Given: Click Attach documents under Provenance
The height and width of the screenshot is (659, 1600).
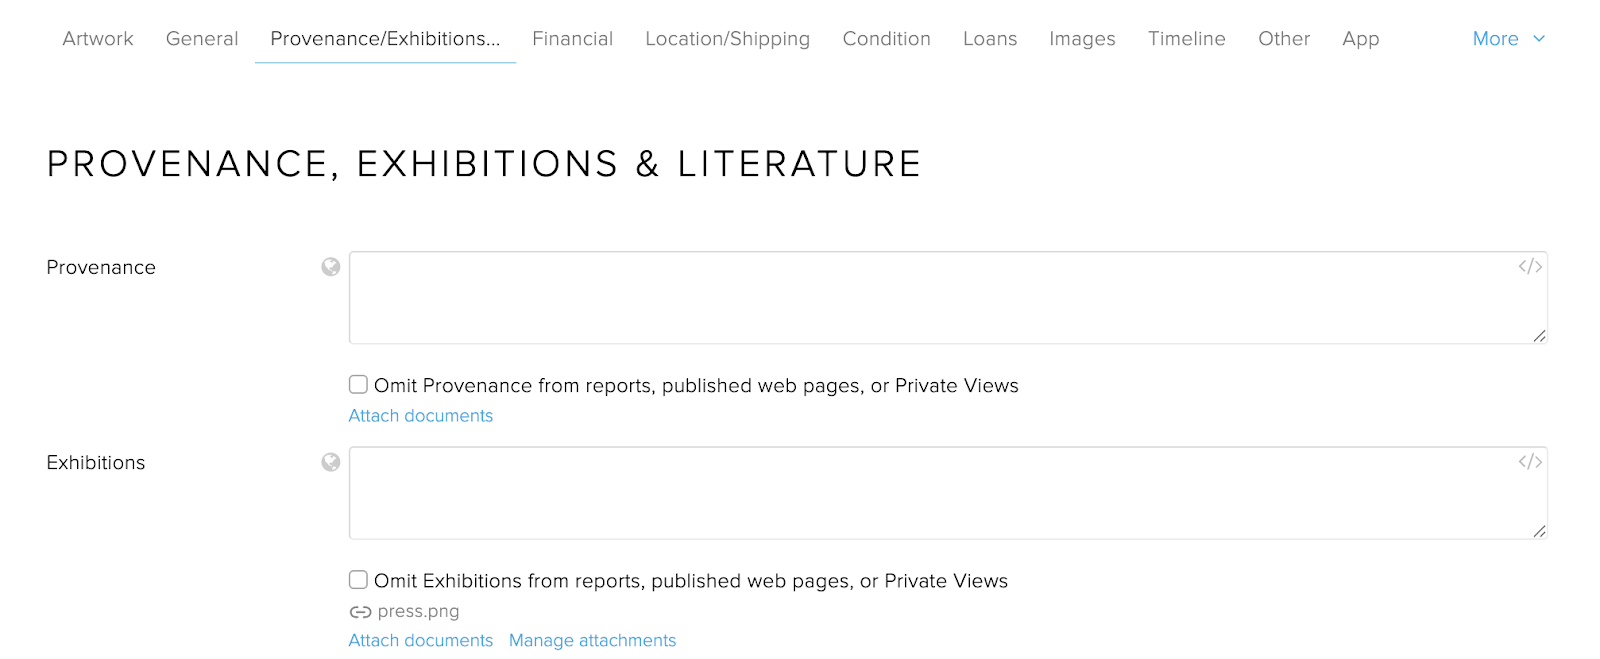Looking at the screenshot, I should tap(420, 416).
